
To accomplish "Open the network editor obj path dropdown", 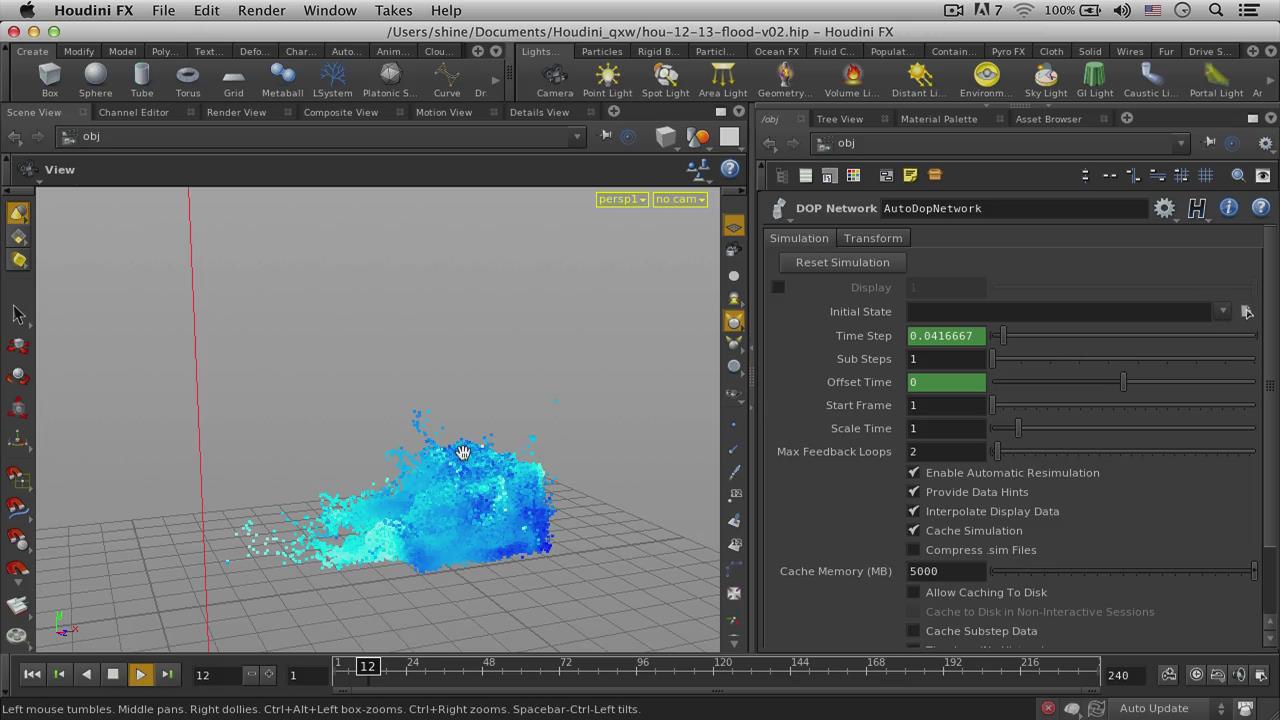I will [1180, 143].
